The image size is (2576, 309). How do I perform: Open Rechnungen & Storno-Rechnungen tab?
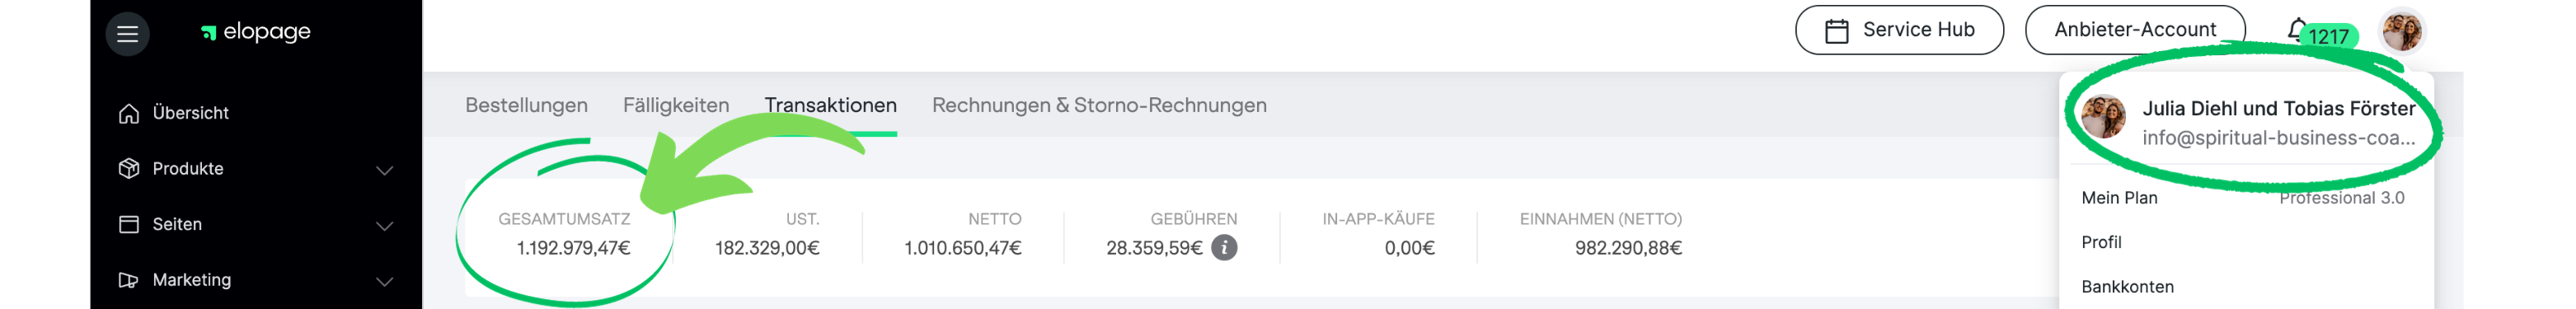(1099, 105)
